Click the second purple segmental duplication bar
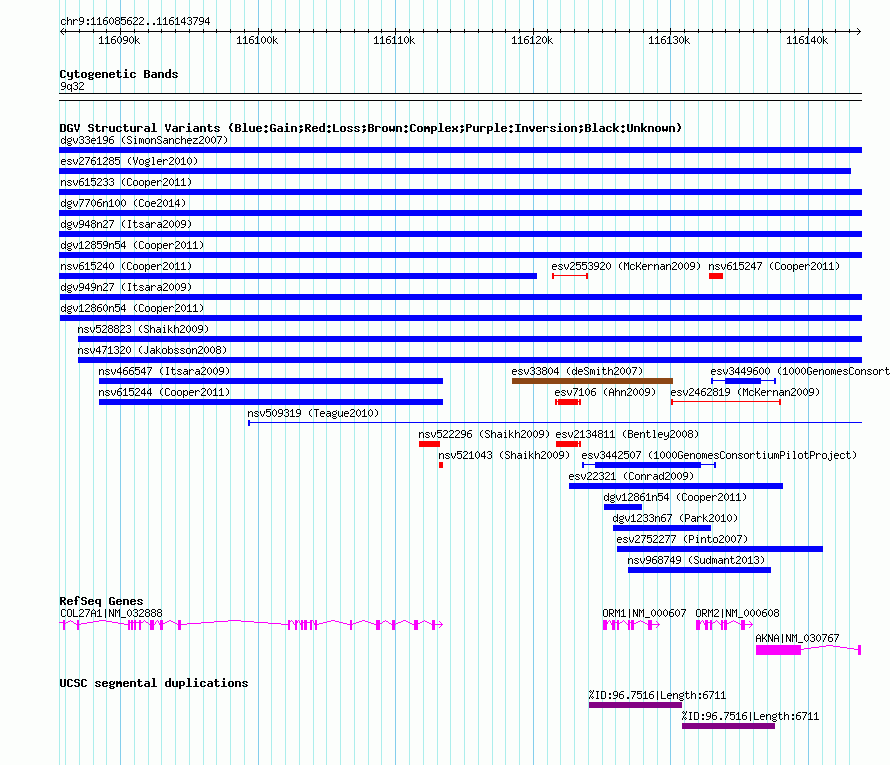This screenshot has height=765, width=890. click(x=728, y=726)
